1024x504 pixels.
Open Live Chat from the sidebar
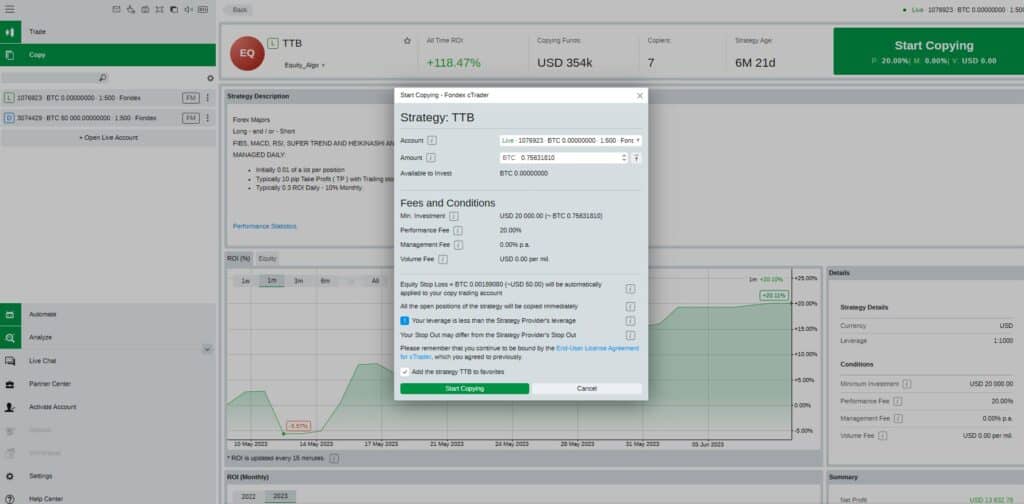pyautogui.click(x=42, y=360)
